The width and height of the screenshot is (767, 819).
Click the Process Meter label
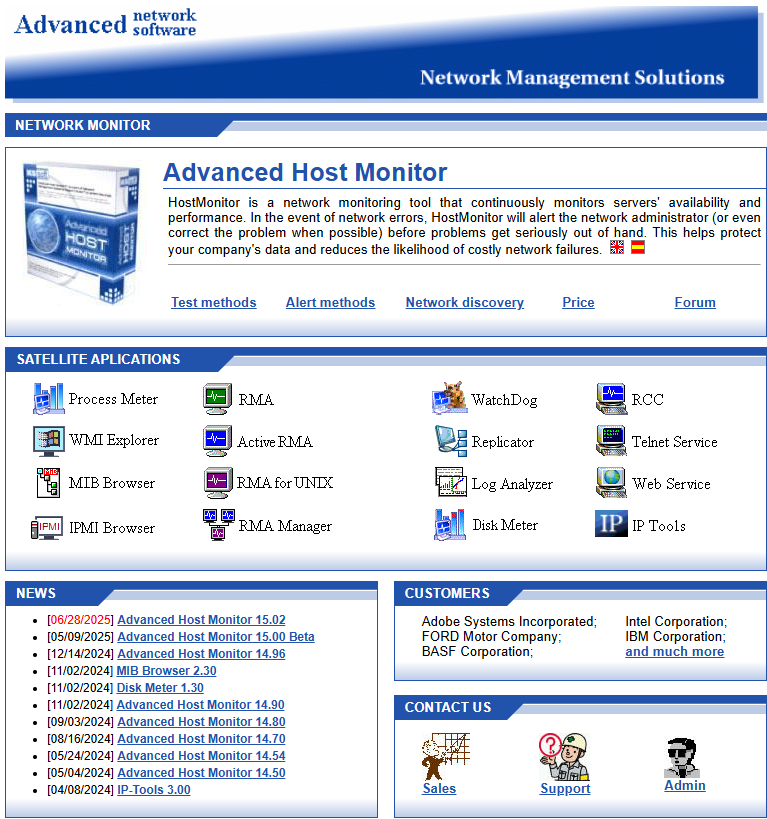click(113, 399)
